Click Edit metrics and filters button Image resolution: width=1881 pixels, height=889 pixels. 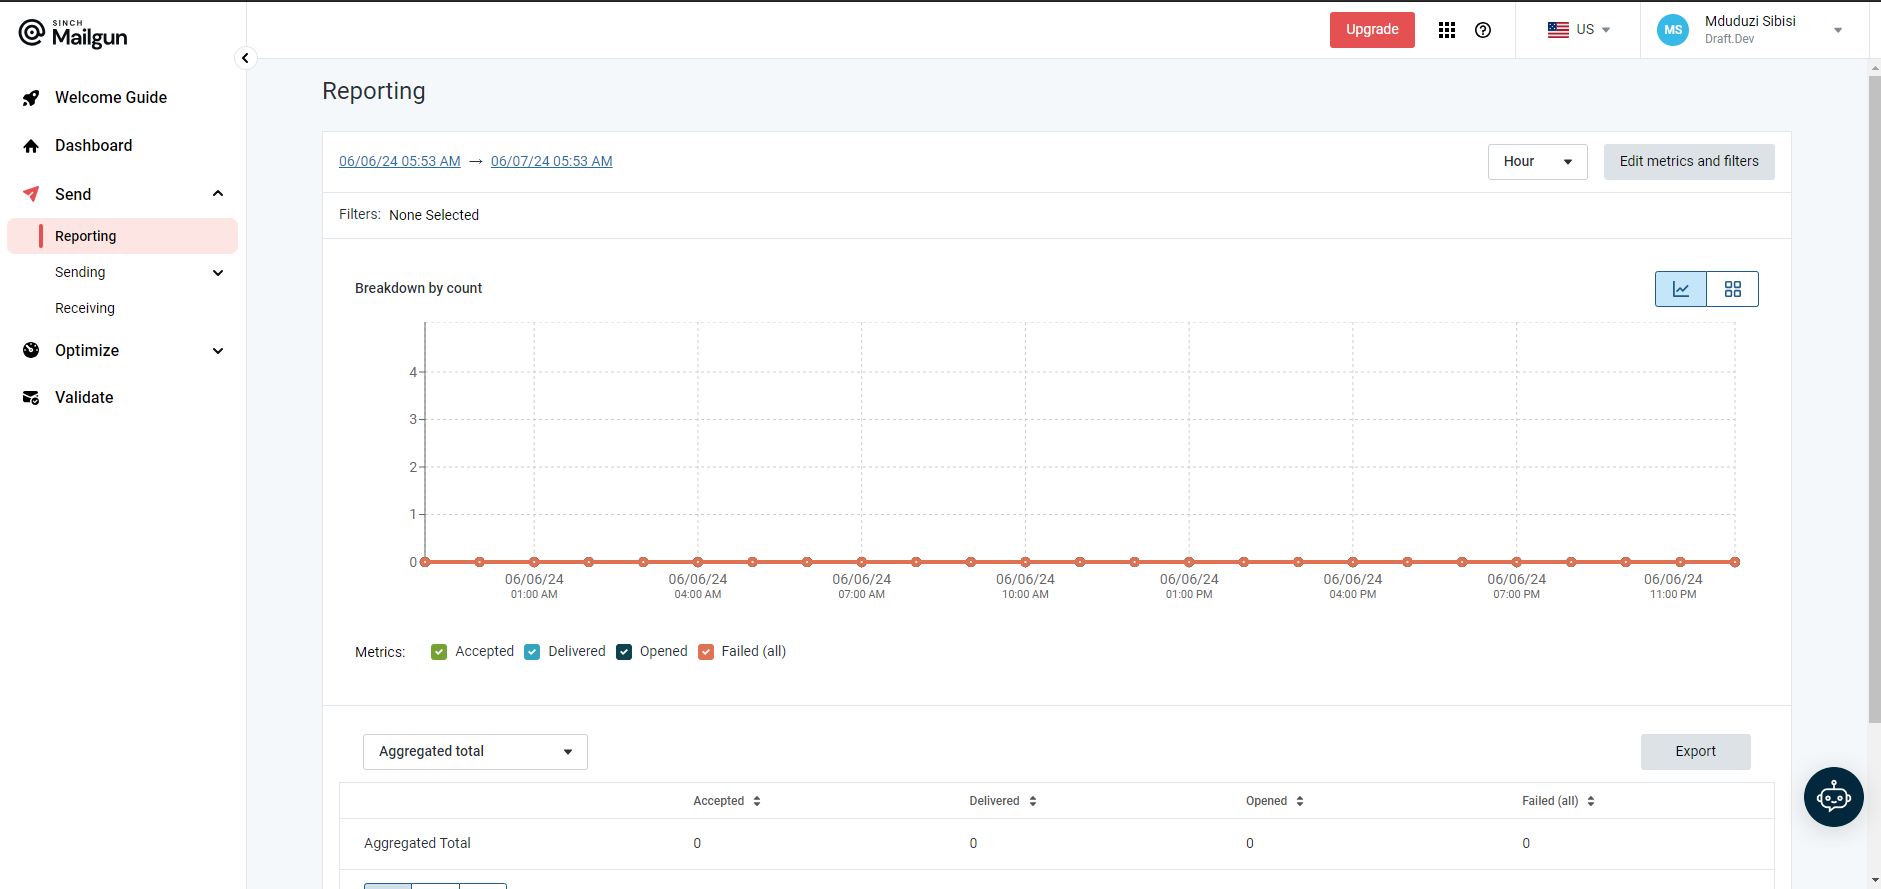(1689, 162)
